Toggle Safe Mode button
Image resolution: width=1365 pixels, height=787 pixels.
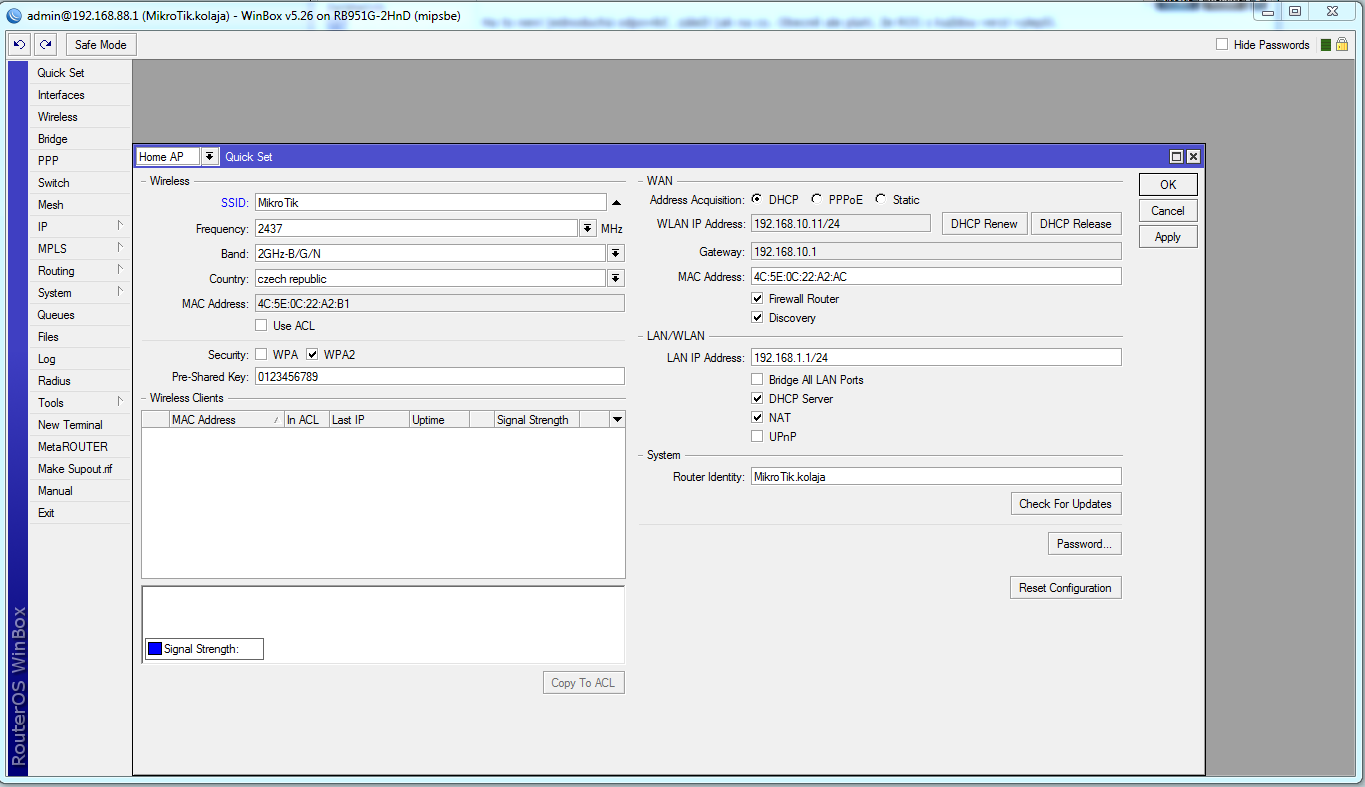101,45
